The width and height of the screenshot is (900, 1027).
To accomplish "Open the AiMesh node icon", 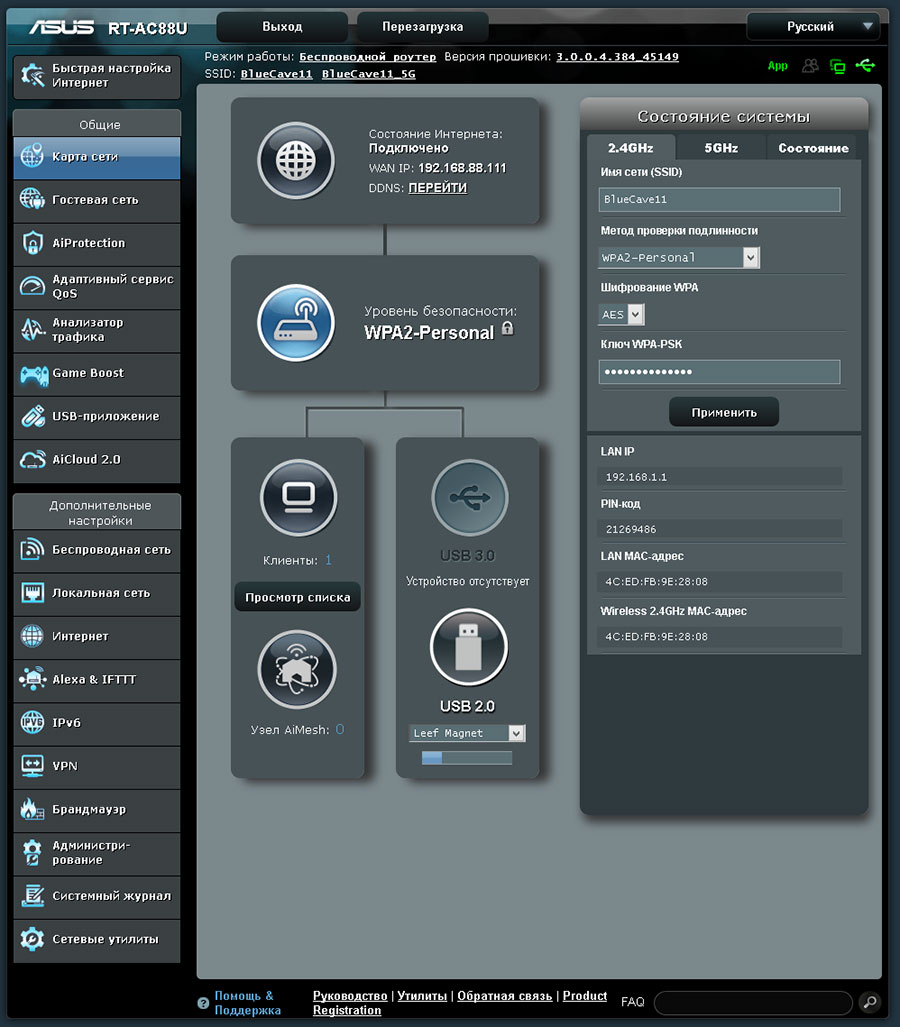I will tap(297, 669).
